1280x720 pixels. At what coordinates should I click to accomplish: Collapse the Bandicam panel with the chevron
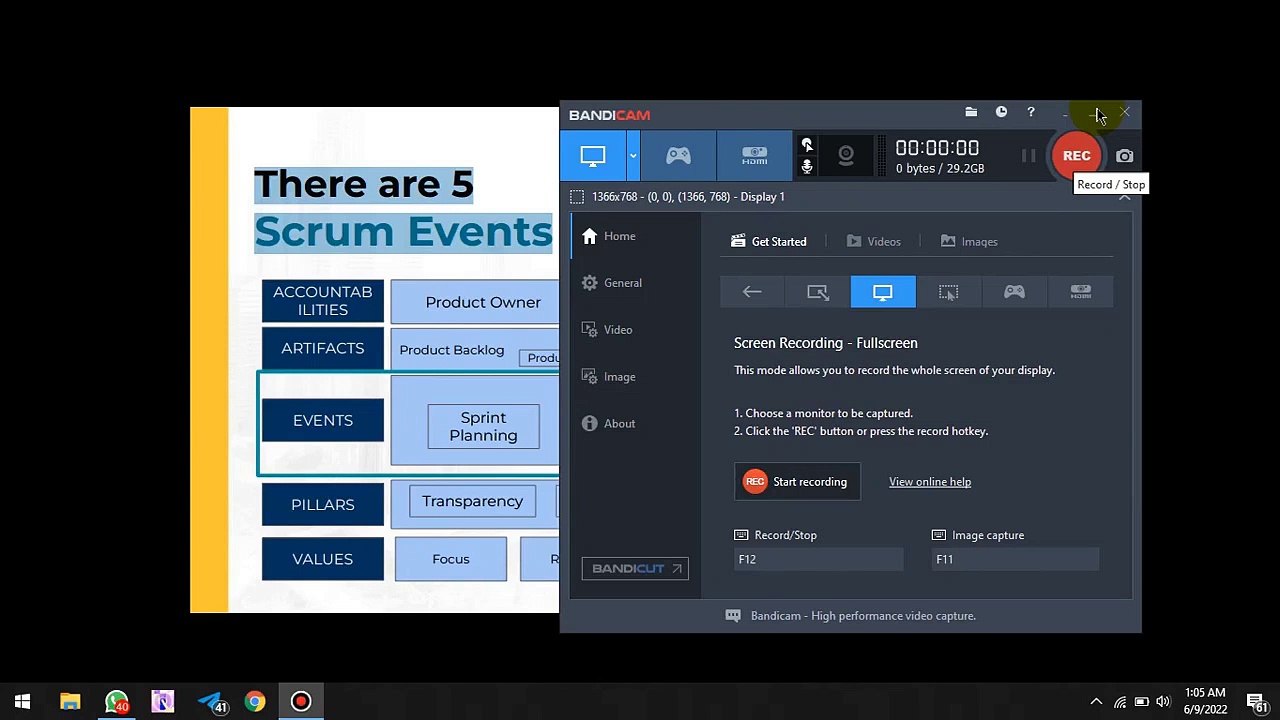point(1124,197)
